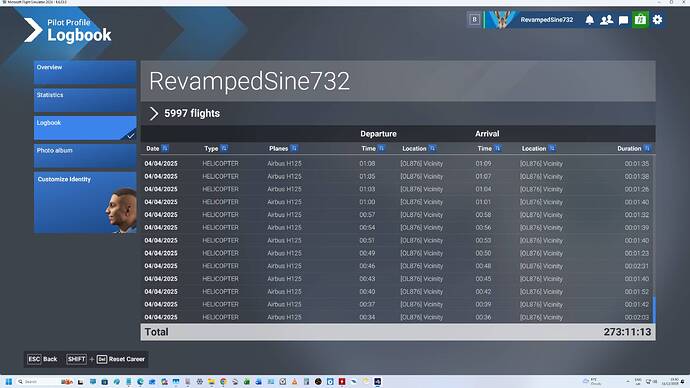Sort logbook by Date column icon
The height and width of the screenshot is (388, 690).
165,148
